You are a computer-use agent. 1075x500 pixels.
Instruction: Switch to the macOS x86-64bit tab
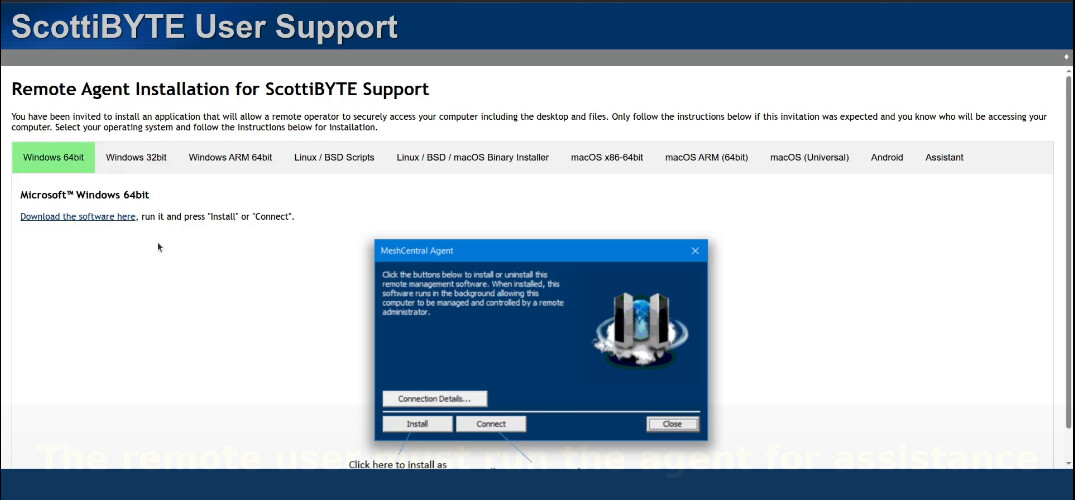coord(607,157)
